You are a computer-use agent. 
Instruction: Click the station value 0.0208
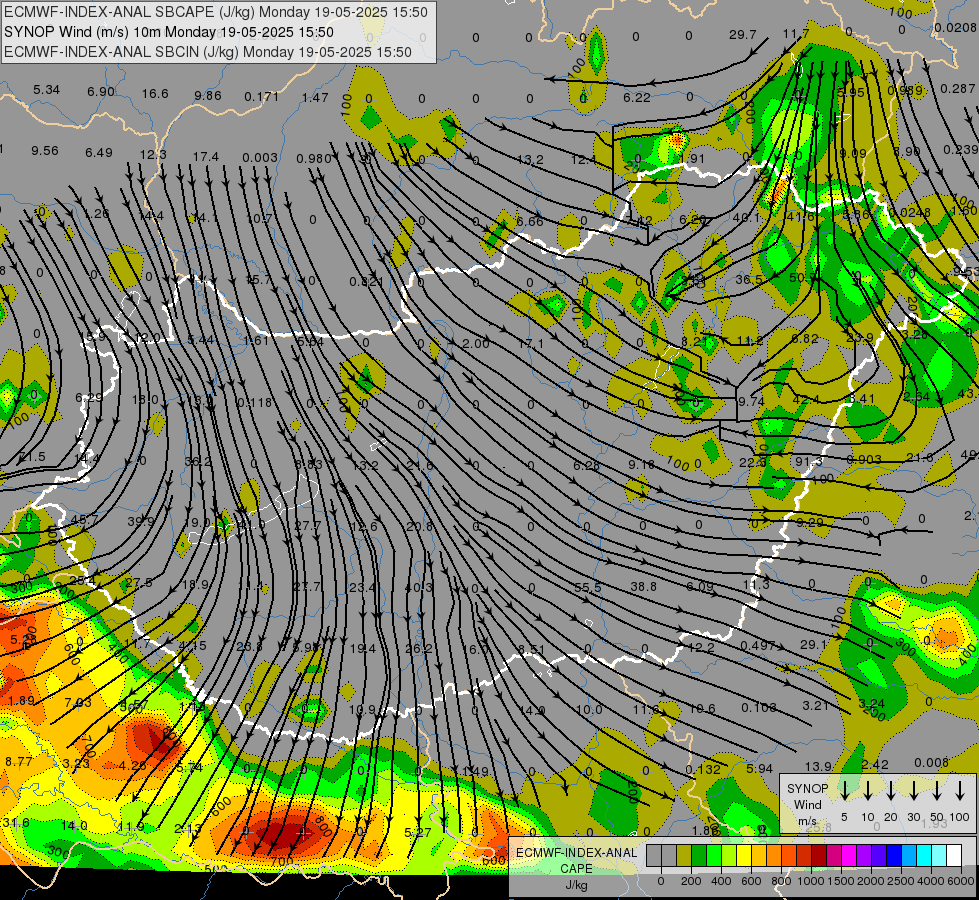tap(955, 27)
